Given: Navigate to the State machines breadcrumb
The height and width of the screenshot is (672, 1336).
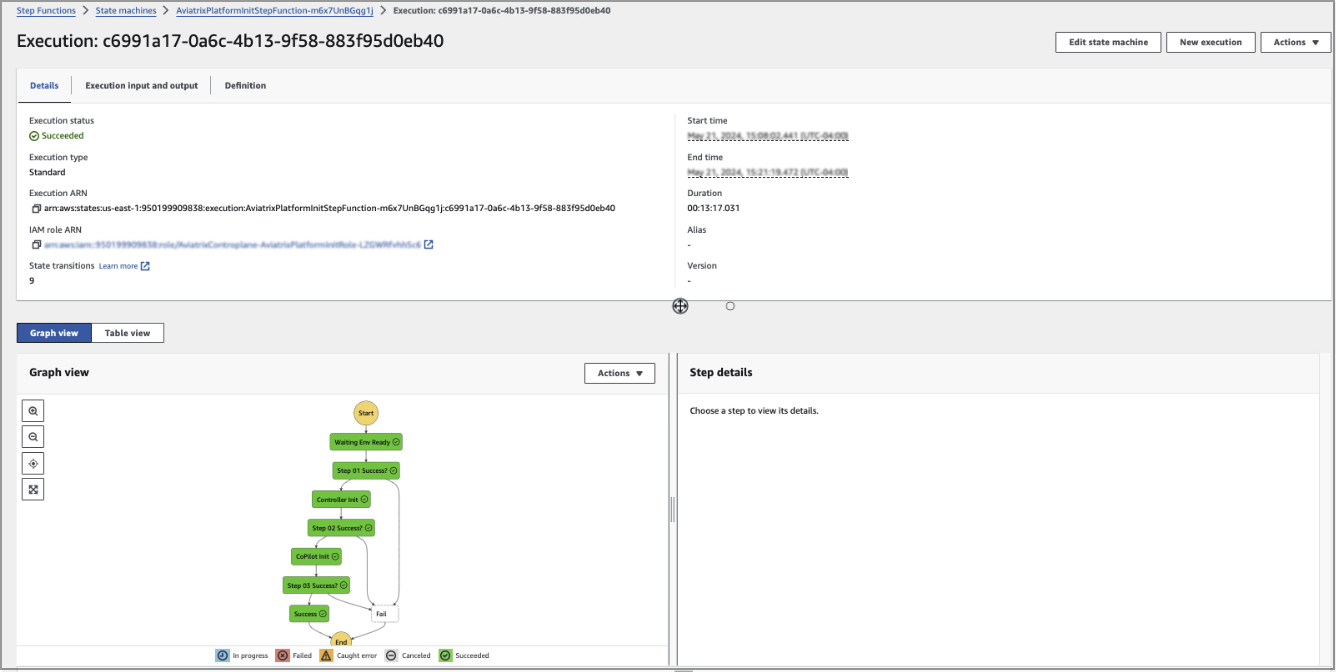Looking at the screenshot, I should (x=126, y=11).
